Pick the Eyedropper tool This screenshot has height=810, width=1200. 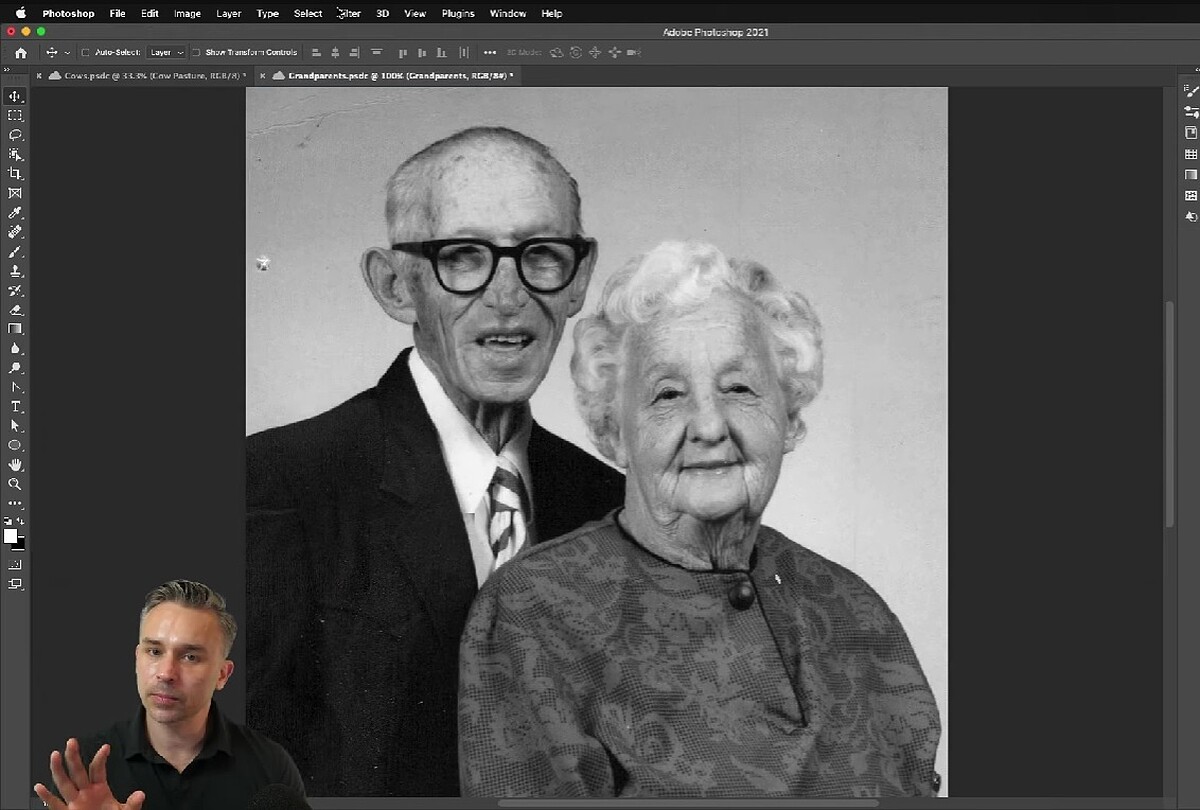pyautogui.click(x=15, y=213)
